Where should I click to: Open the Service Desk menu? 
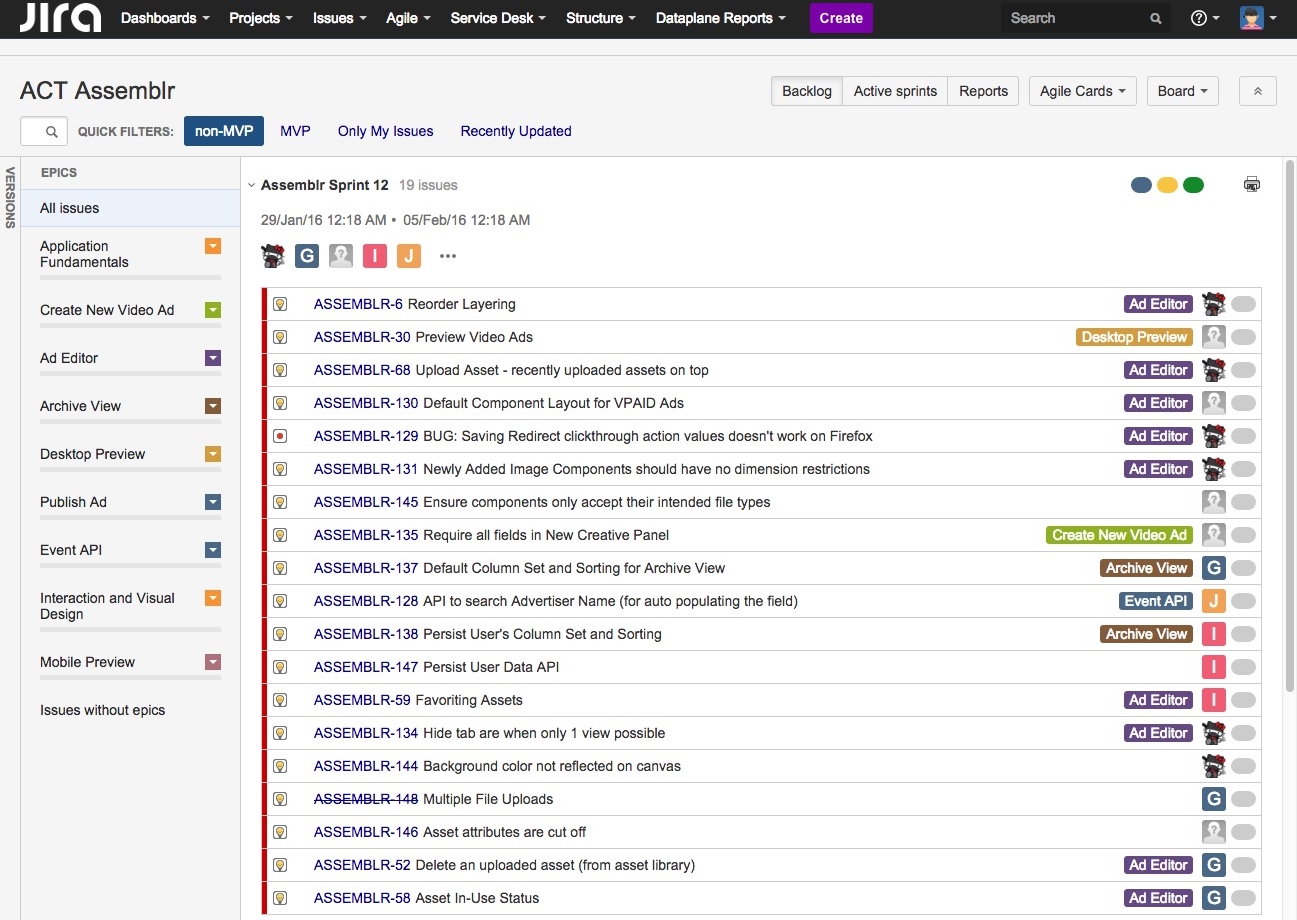pyautogui.click(x=498, y=18)
